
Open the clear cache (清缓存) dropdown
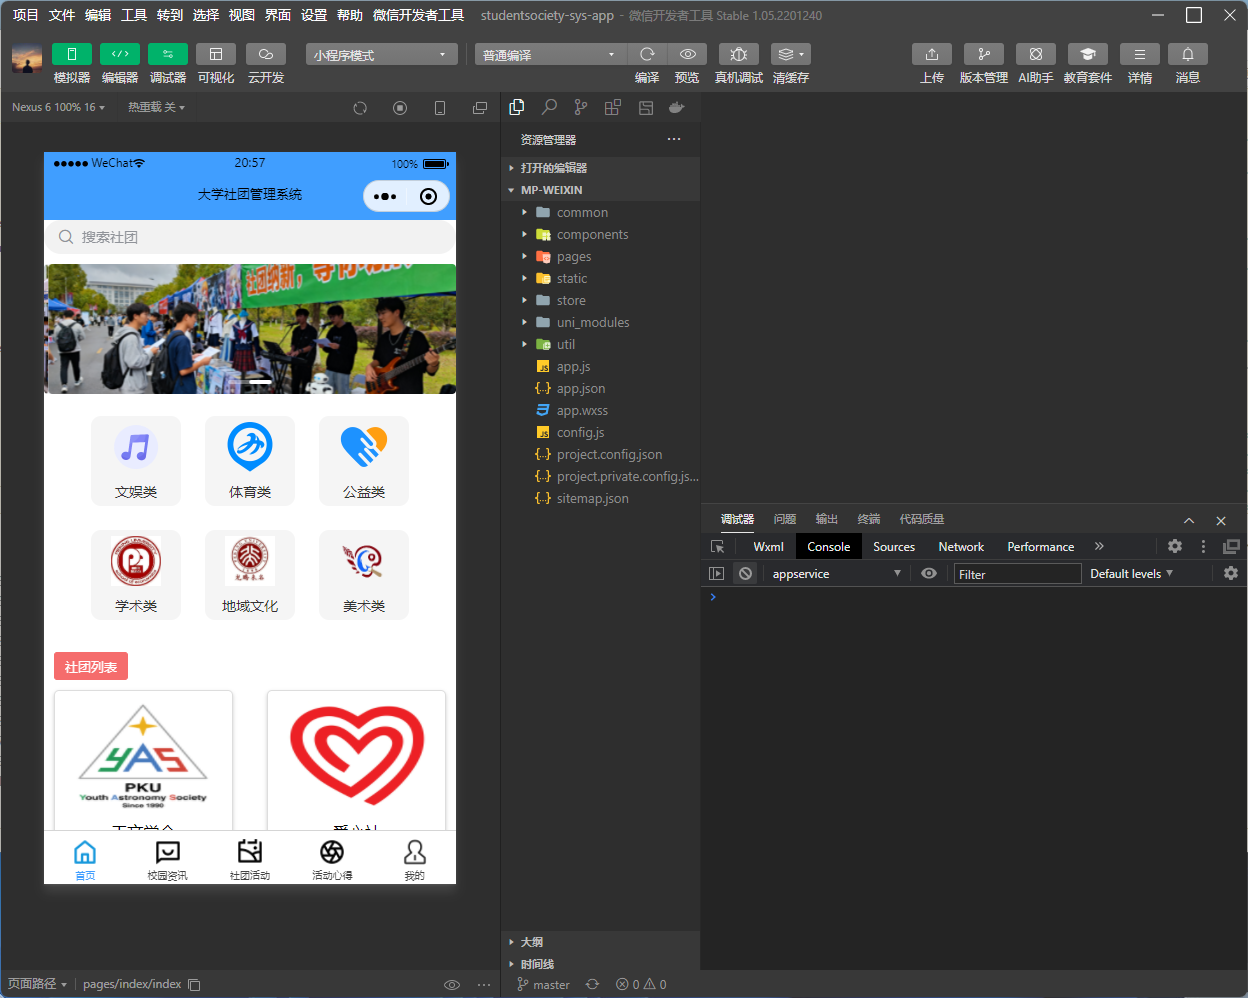(x=791, y=54)
